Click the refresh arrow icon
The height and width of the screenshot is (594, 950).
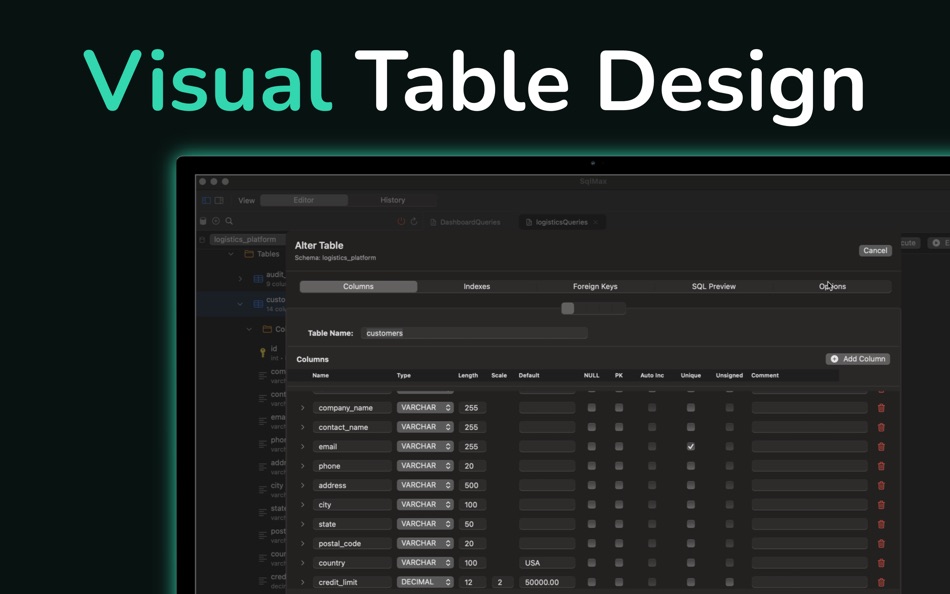click(414, 222)
